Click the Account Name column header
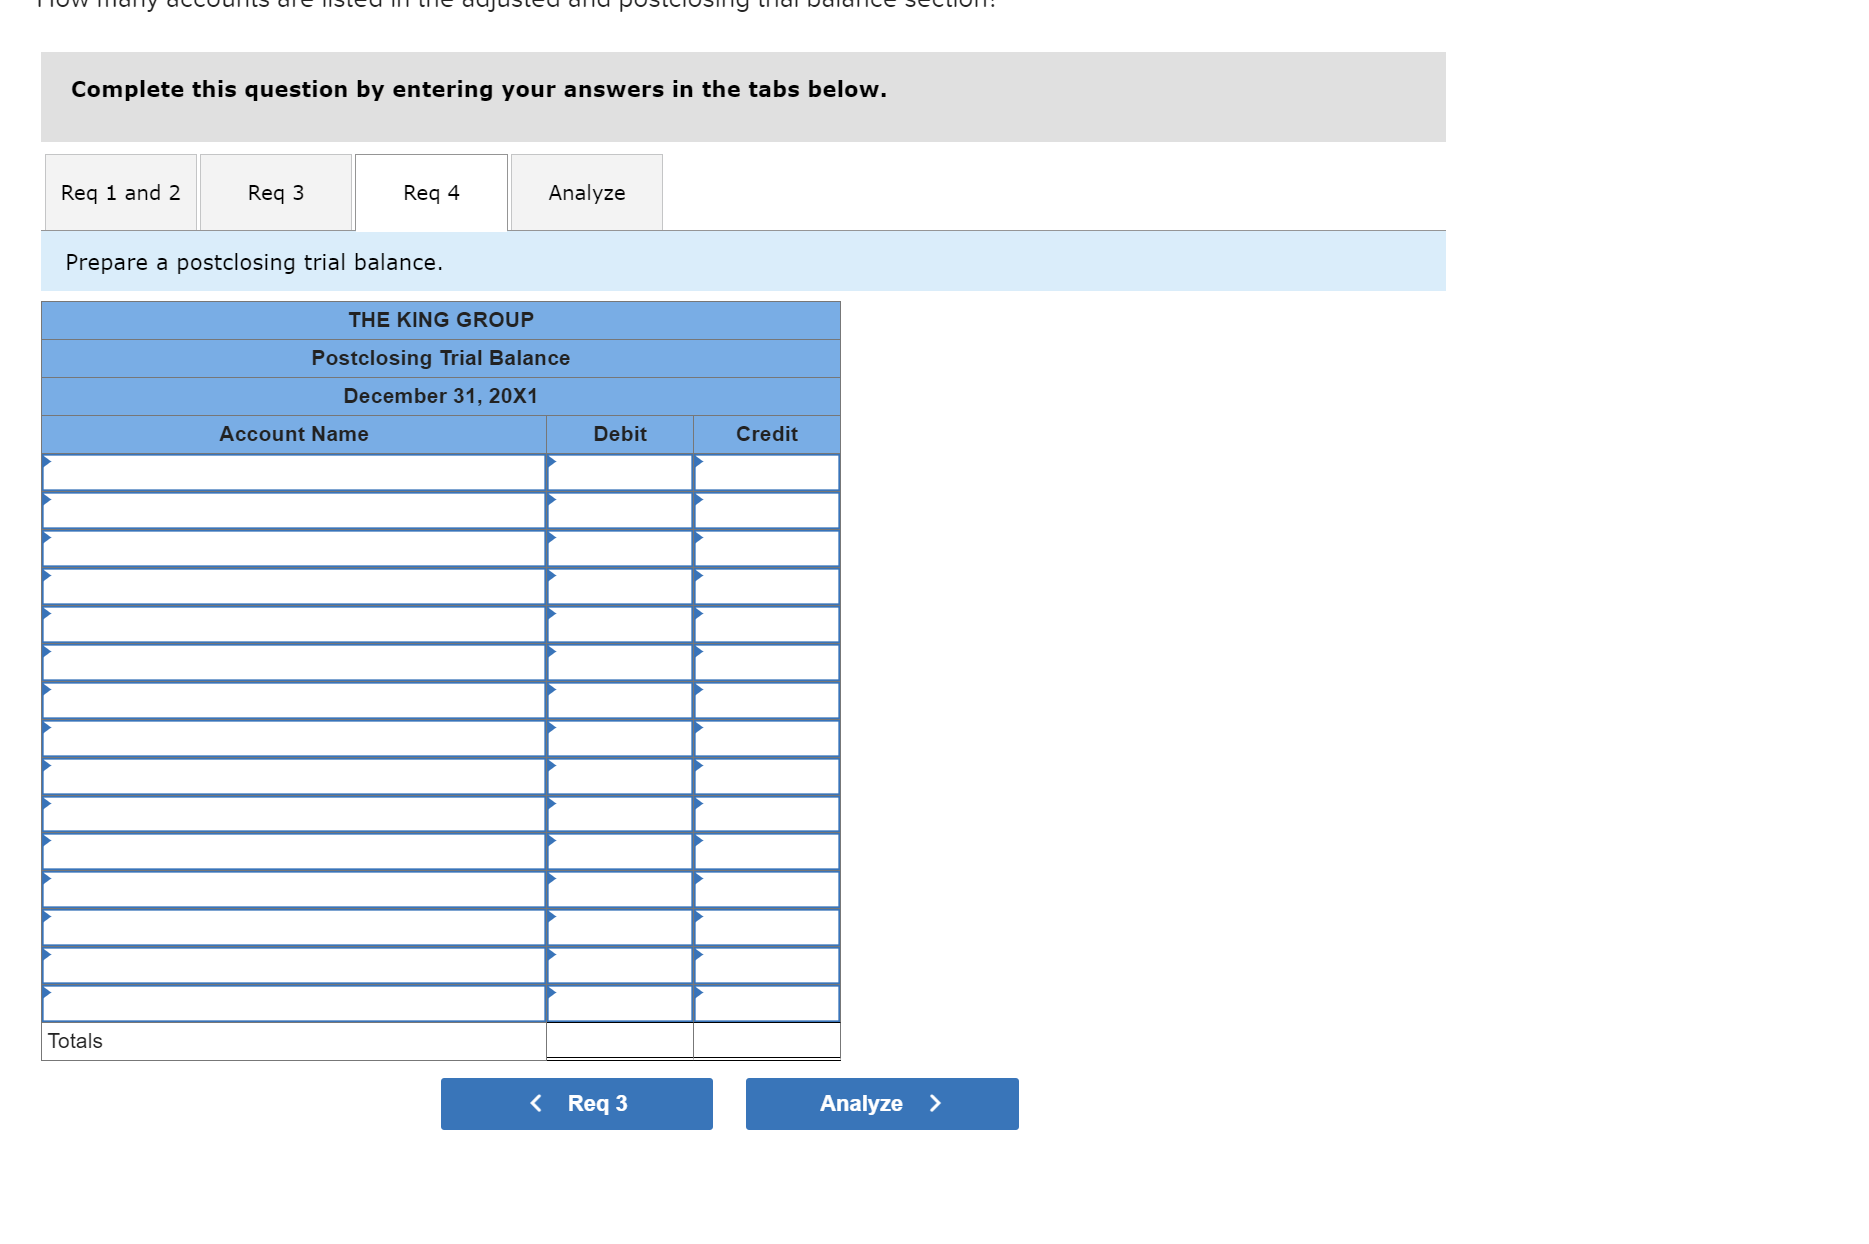Viewport: 1869px width, 1244px height. [293, 434]
